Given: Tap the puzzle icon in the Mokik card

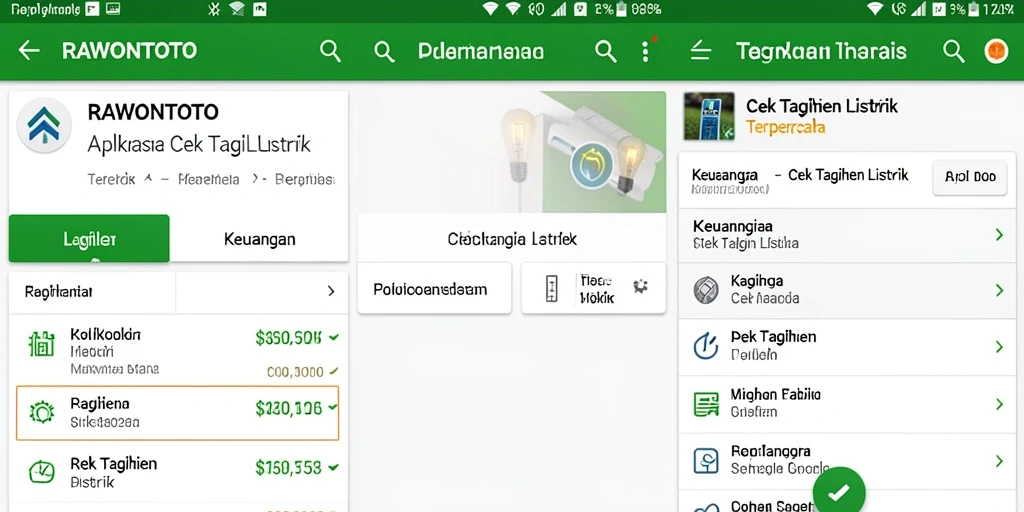Looking at the screenshot, I should (x=640, y=286).
